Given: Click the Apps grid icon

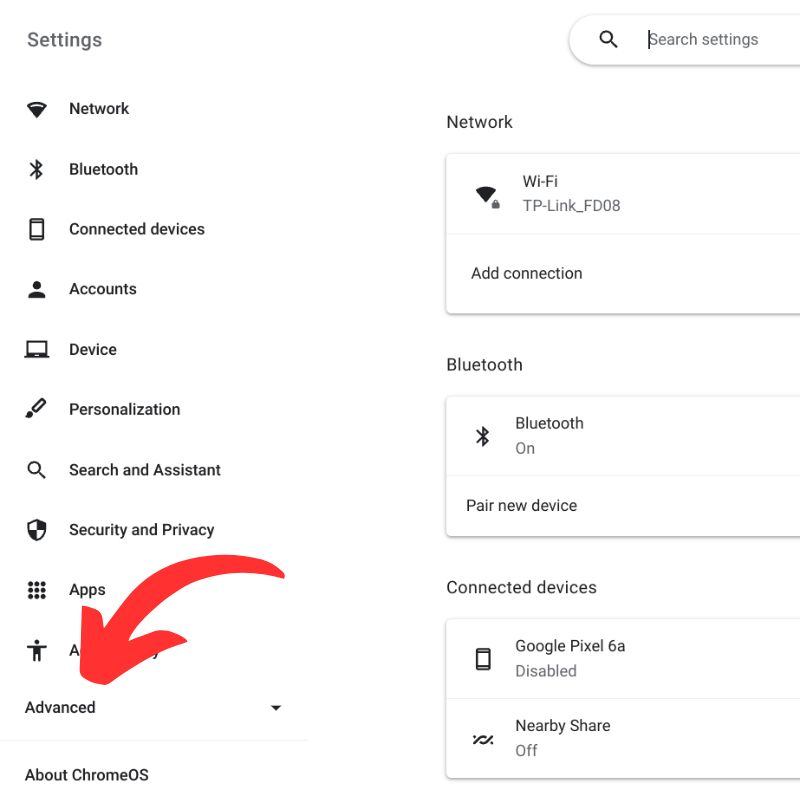Looking at the screenshot, I should tap(37, 590).
